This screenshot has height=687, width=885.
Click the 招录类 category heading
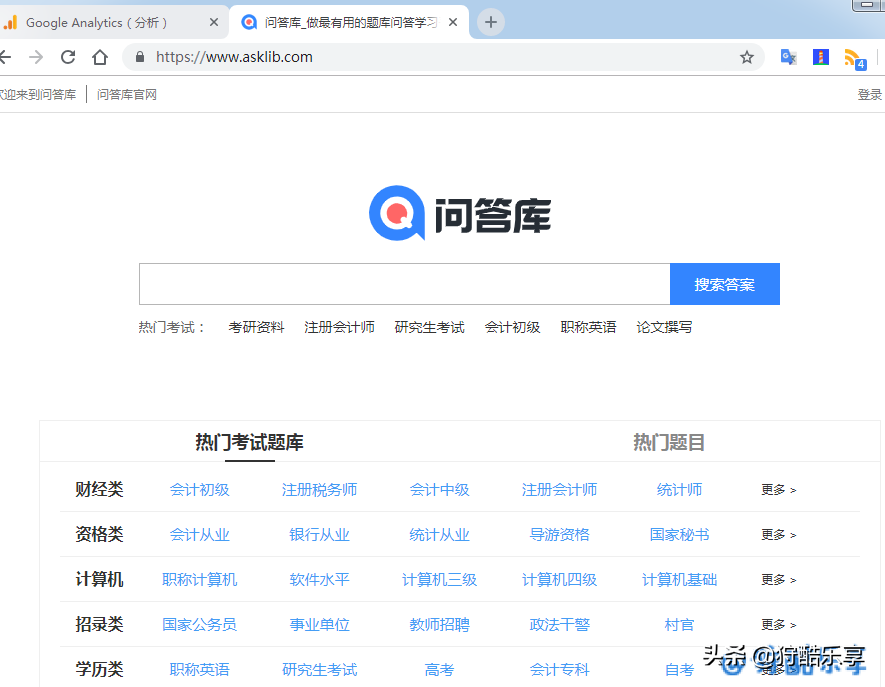point(99,625)
